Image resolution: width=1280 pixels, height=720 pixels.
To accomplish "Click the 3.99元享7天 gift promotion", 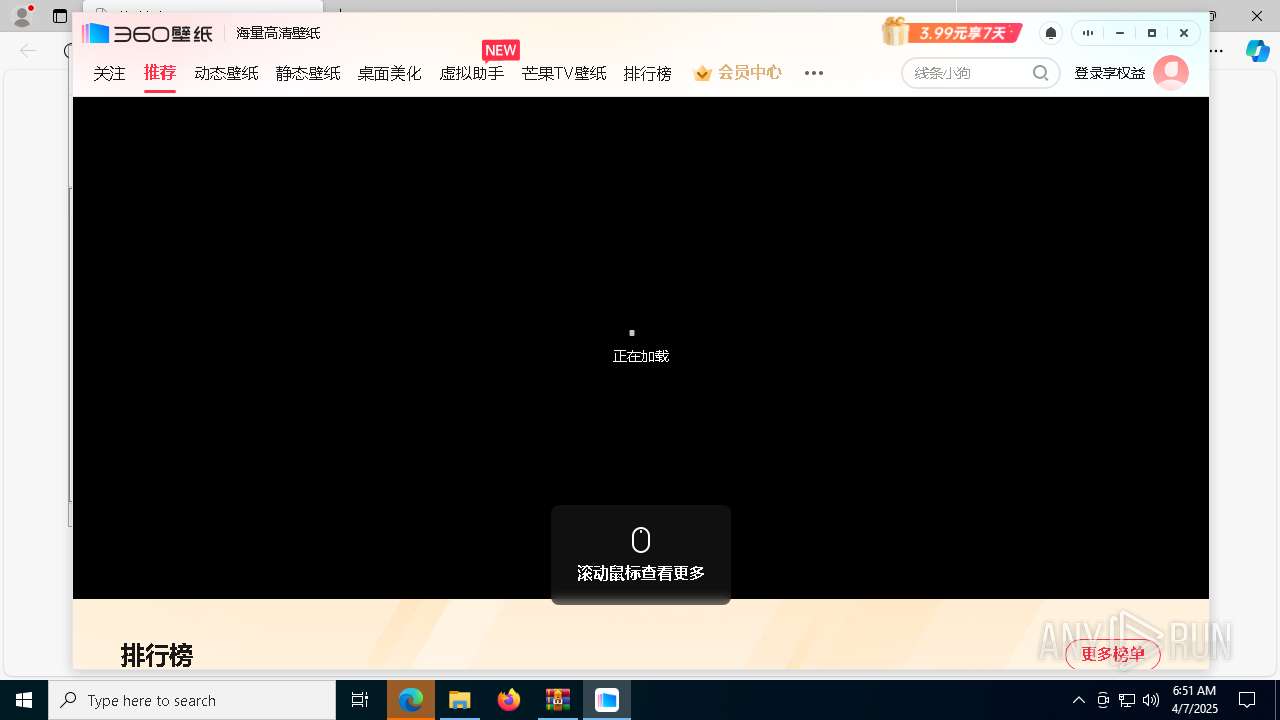I will tap(952, 32).
